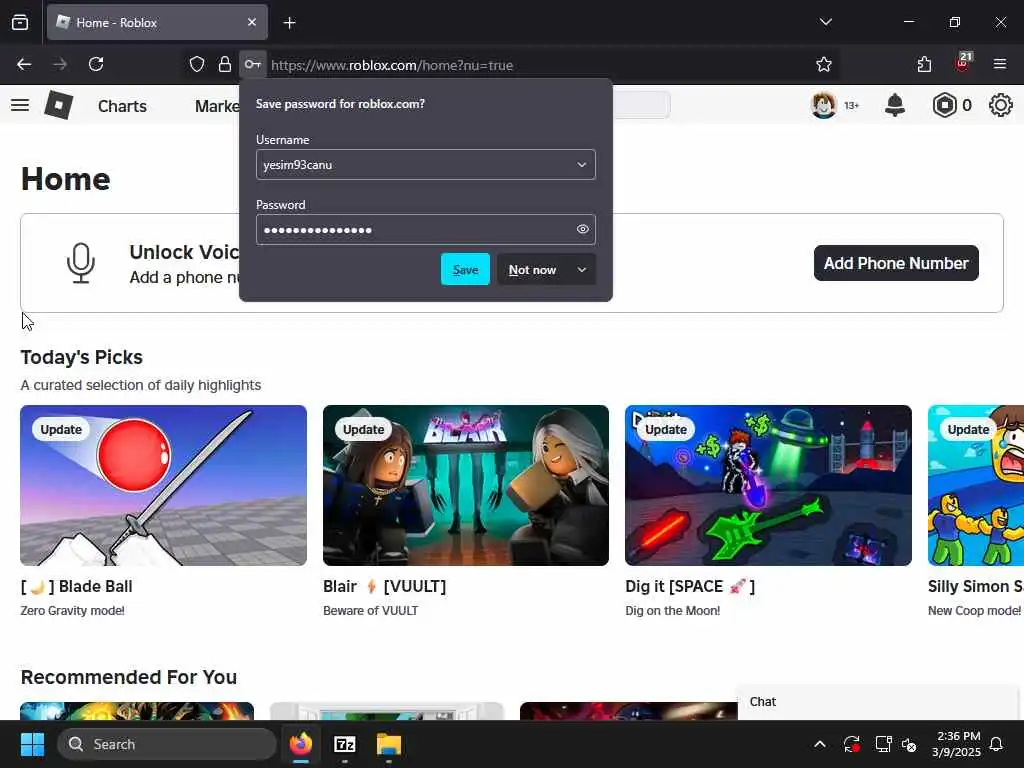This screenshot has width=1024, height=768.
Task: Show hidden system tray icons
Action: (820, 744)
